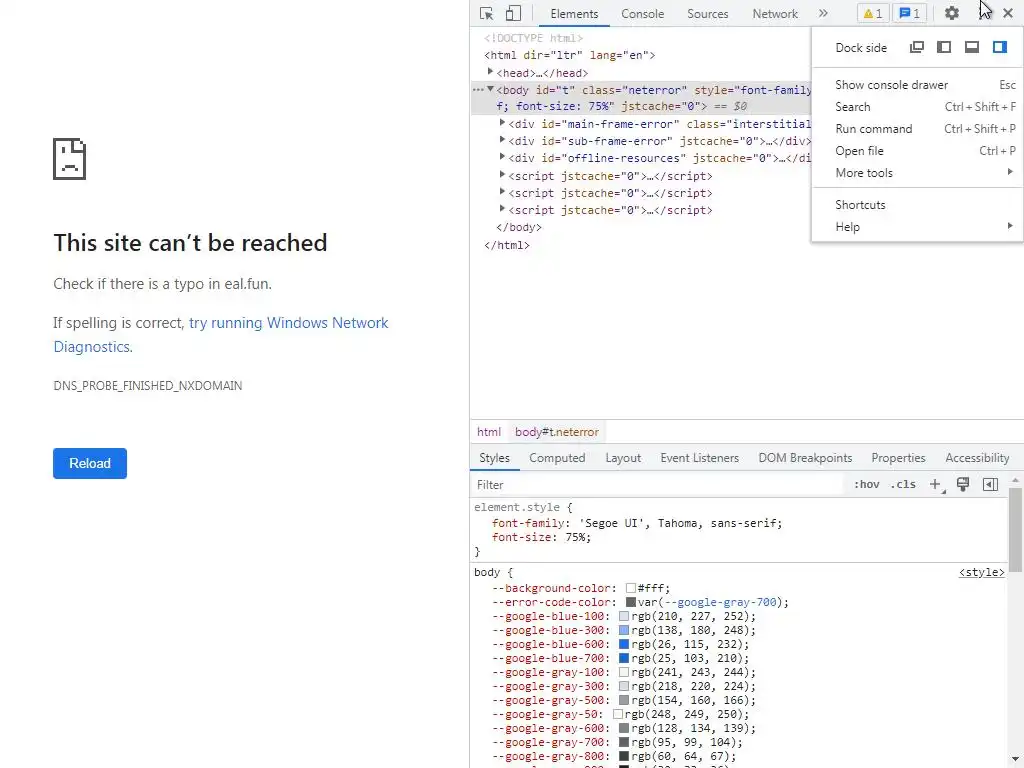This screenshot has height=768, width=1024.
Task: Choose Search from the menu
Action: point(918,106)
